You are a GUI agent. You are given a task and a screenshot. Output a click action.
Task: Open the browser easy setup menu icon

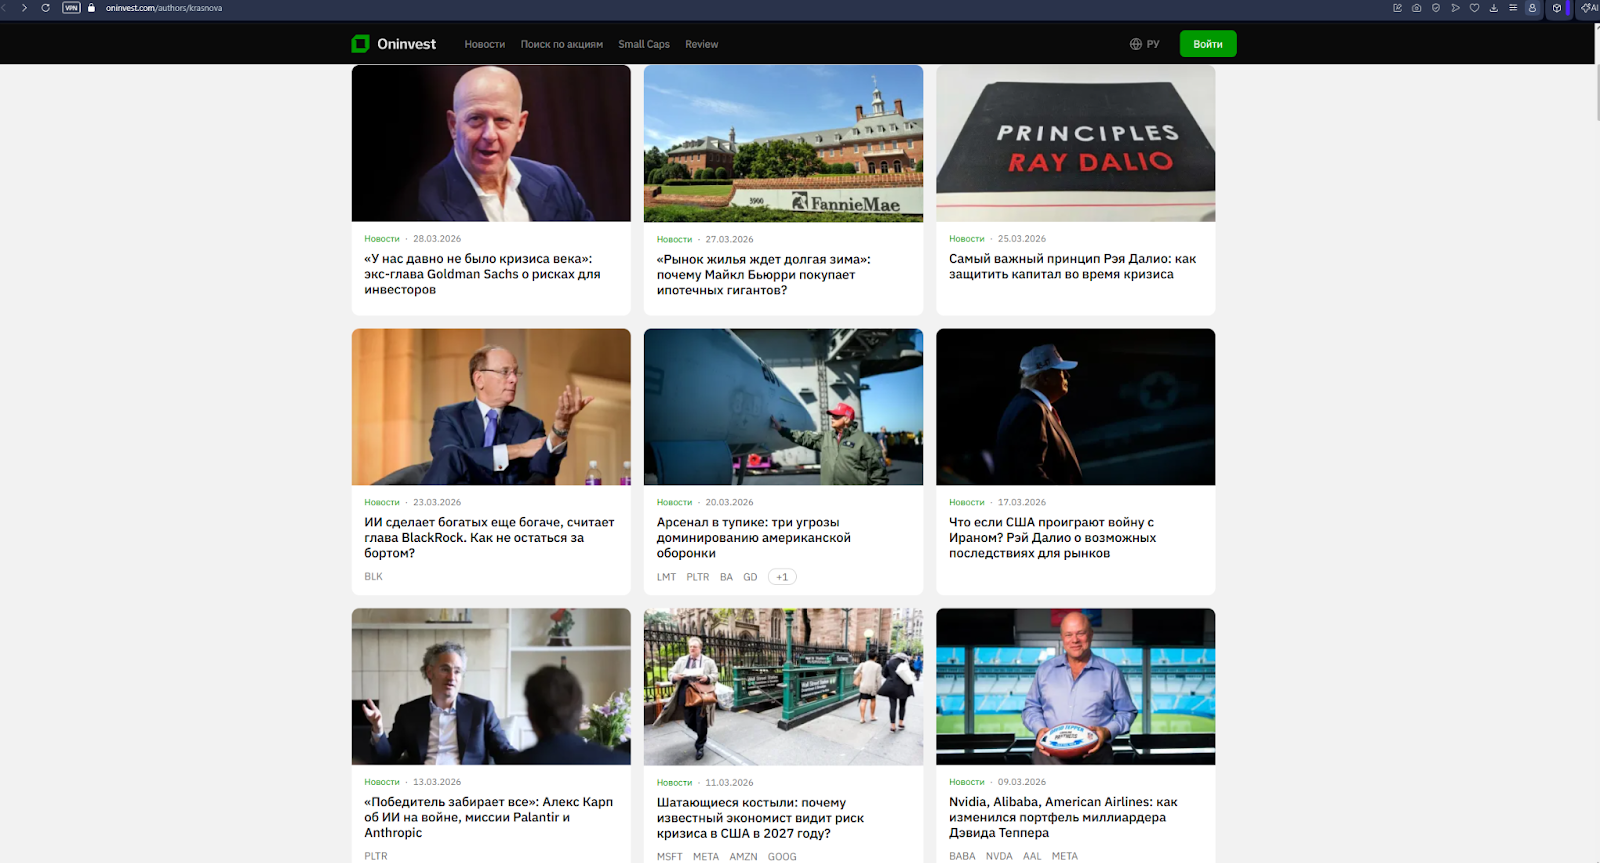pyautogui.click(x=1512, y=8)
